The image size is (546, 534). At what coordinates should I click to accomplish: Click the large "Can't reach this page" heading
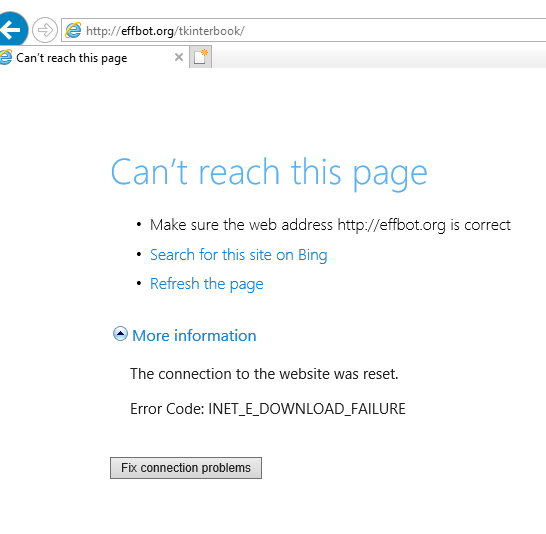pyautogui.click(x=269, y=172)
